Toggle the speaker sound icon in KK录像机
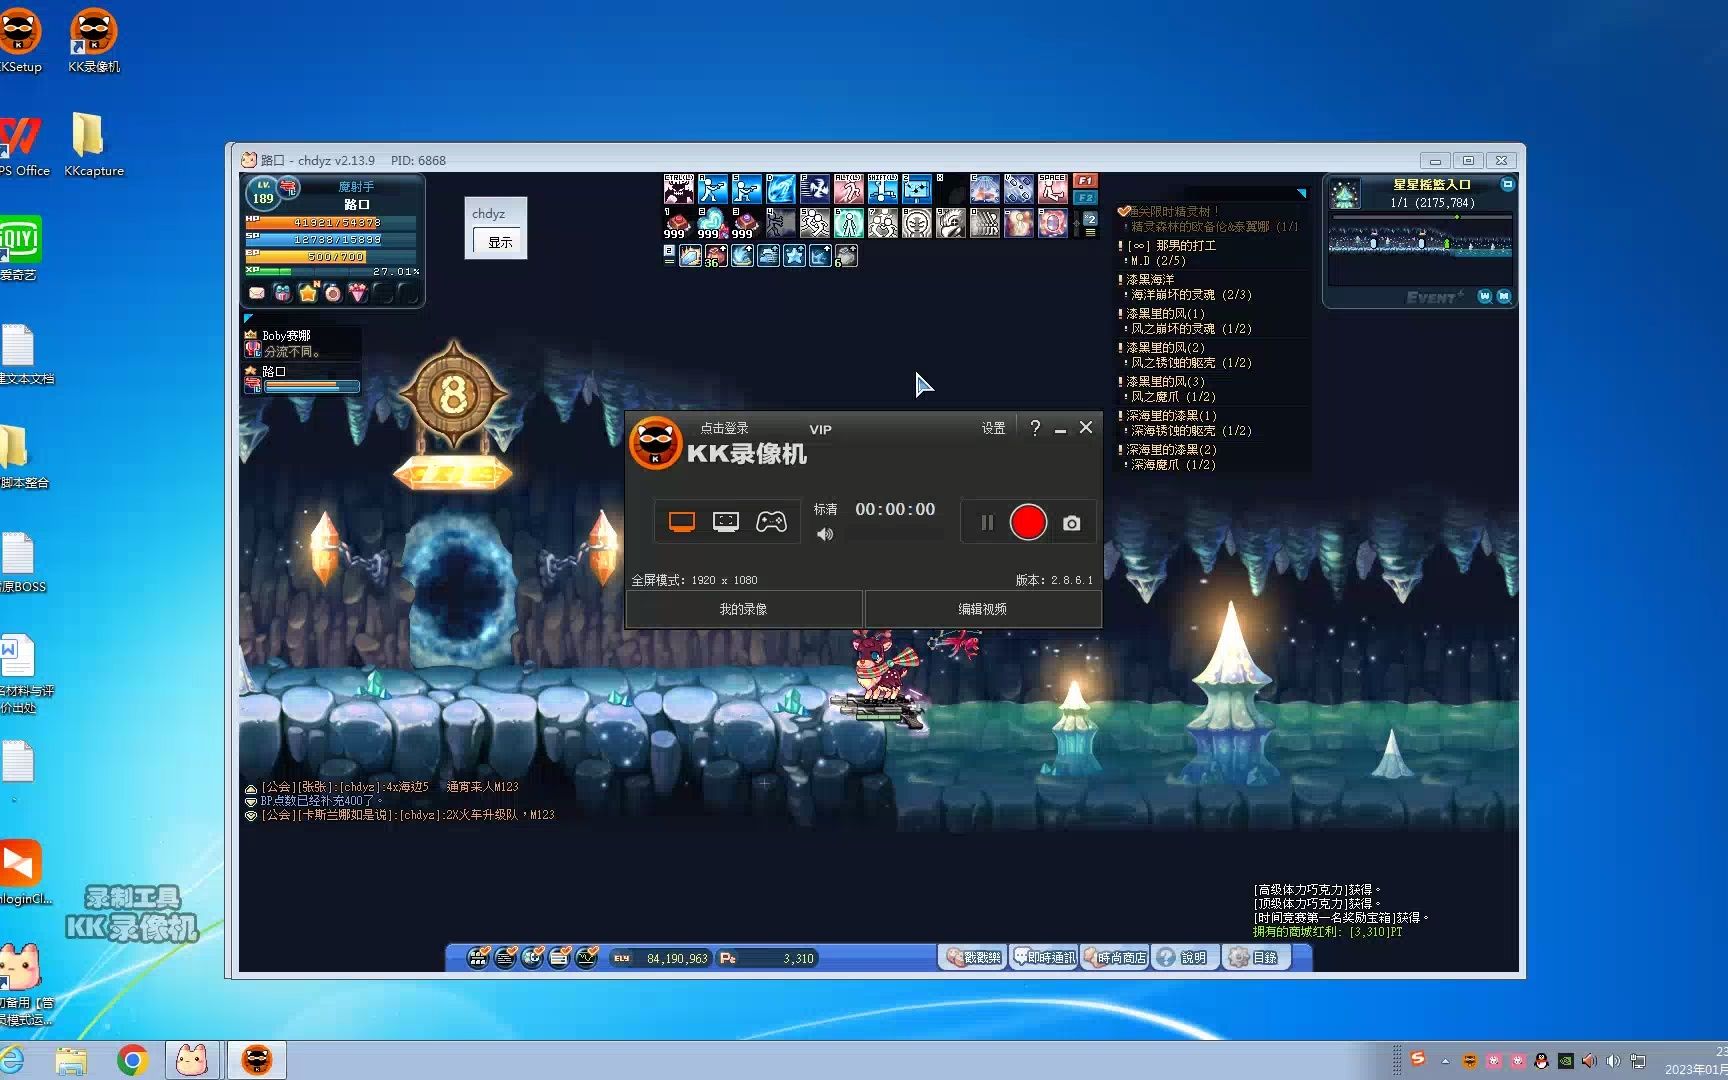This screenshot has width=1728, height=1080. click(824, 534)
